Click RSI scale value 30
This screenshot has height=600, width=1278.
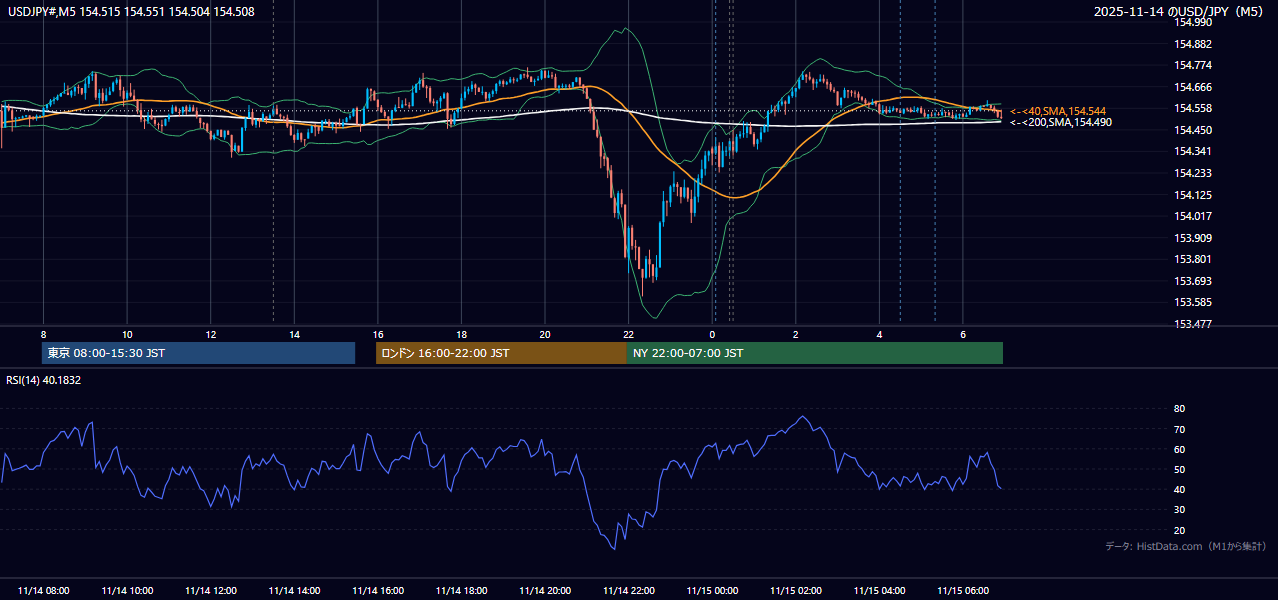1180,510
